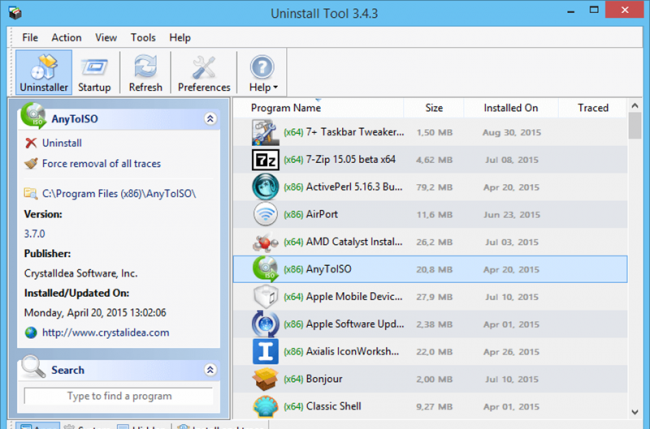The width and height of the screenshot is (650, 429).
Task: Click the scrollbar up arrow
Action: point(635,106)
